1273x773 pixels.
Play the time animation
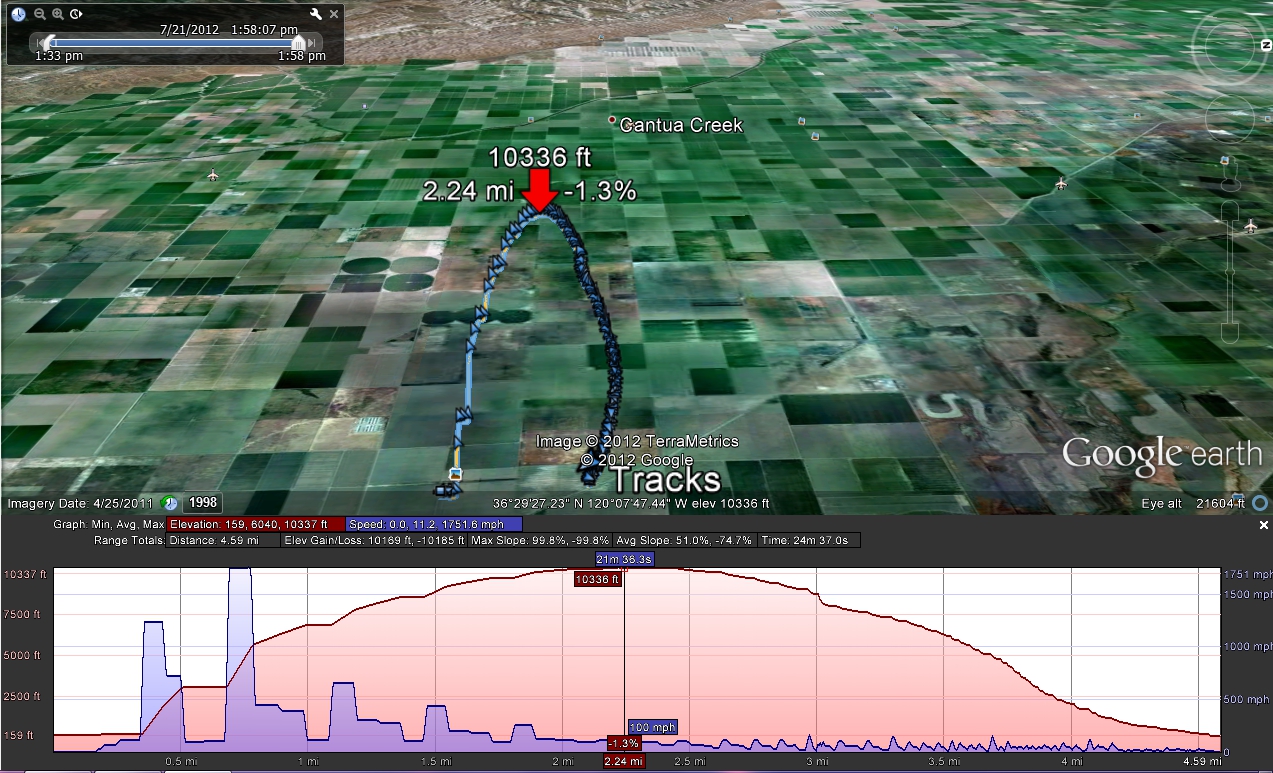click(x=77, y=13)
